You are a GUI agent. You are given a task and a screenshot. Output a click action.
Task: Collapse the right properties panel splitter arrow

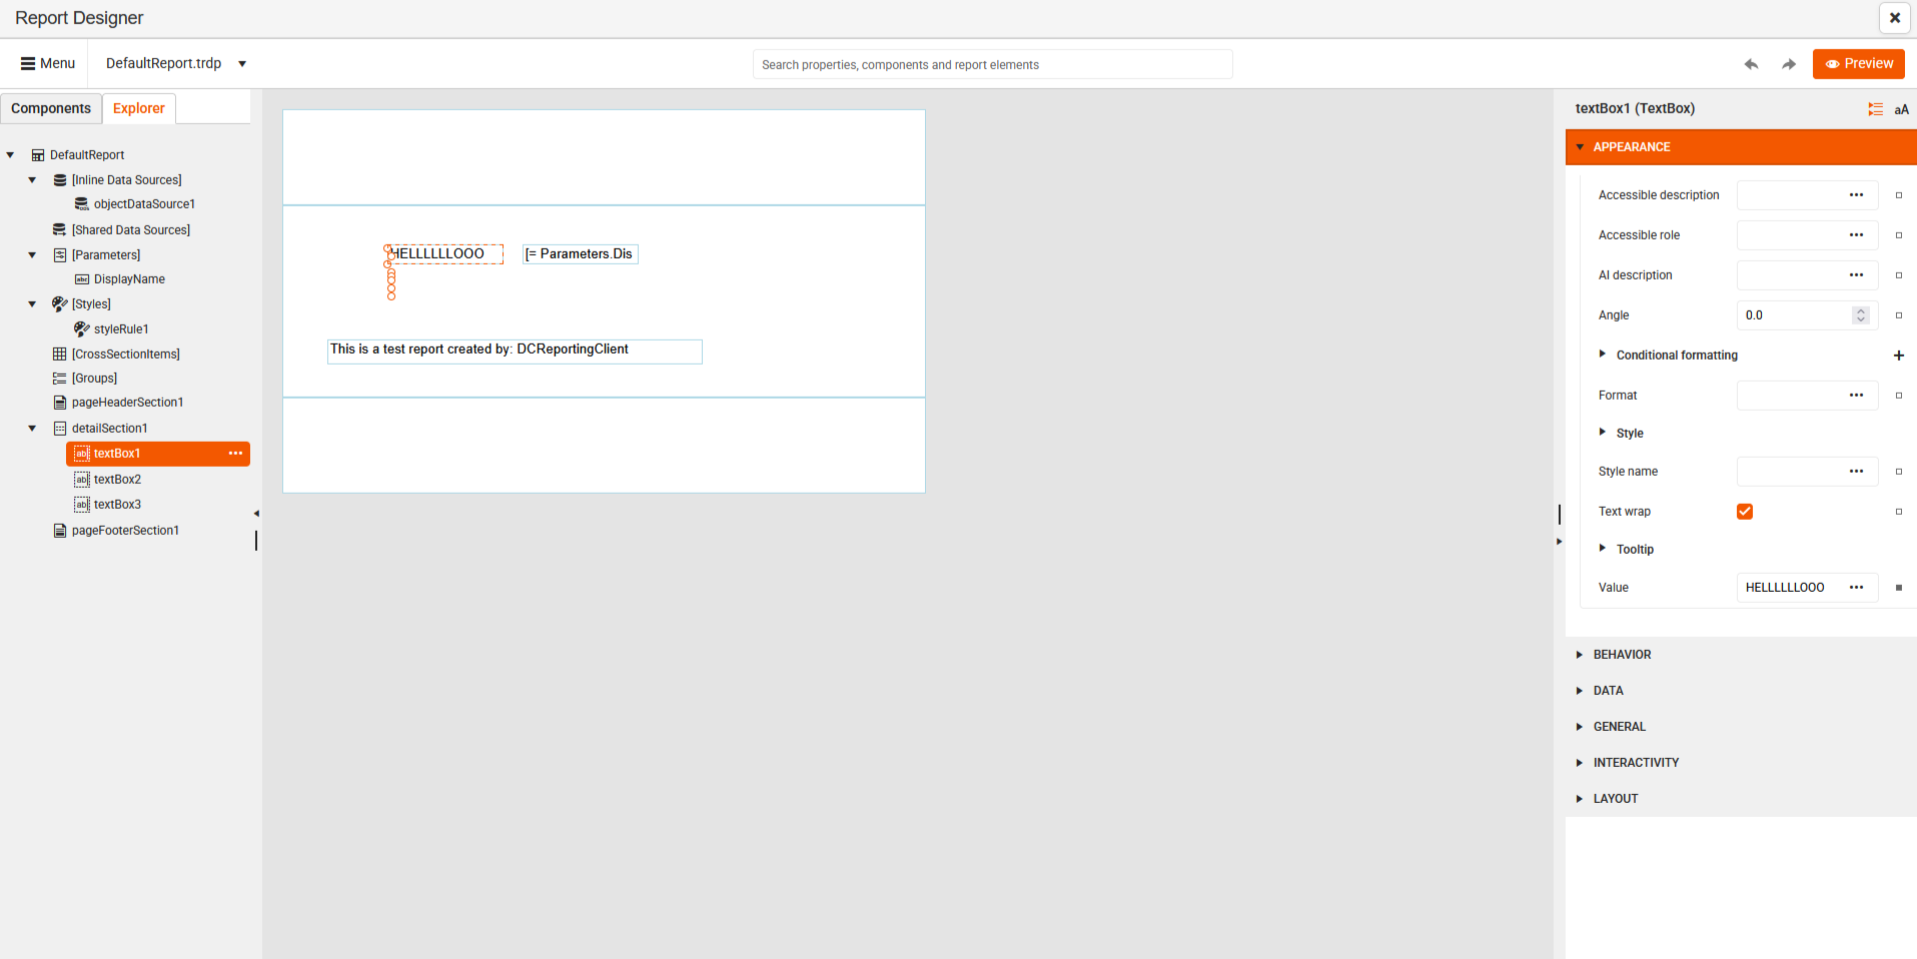pyautogui.click(x=1559, y=541)
